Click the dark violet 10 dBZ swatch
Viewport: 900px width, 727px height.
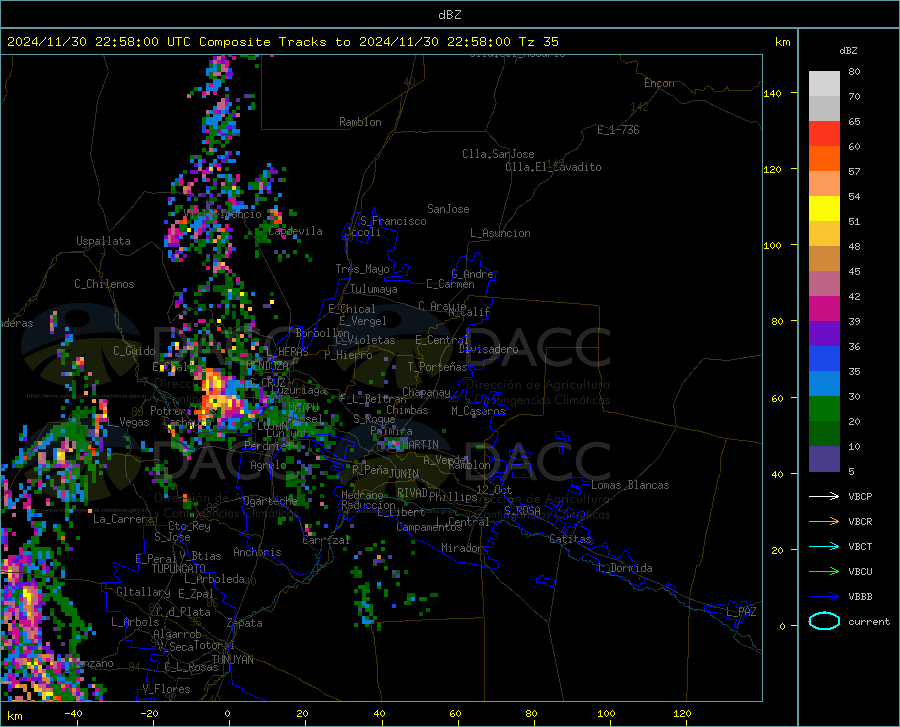click(824, 459)
